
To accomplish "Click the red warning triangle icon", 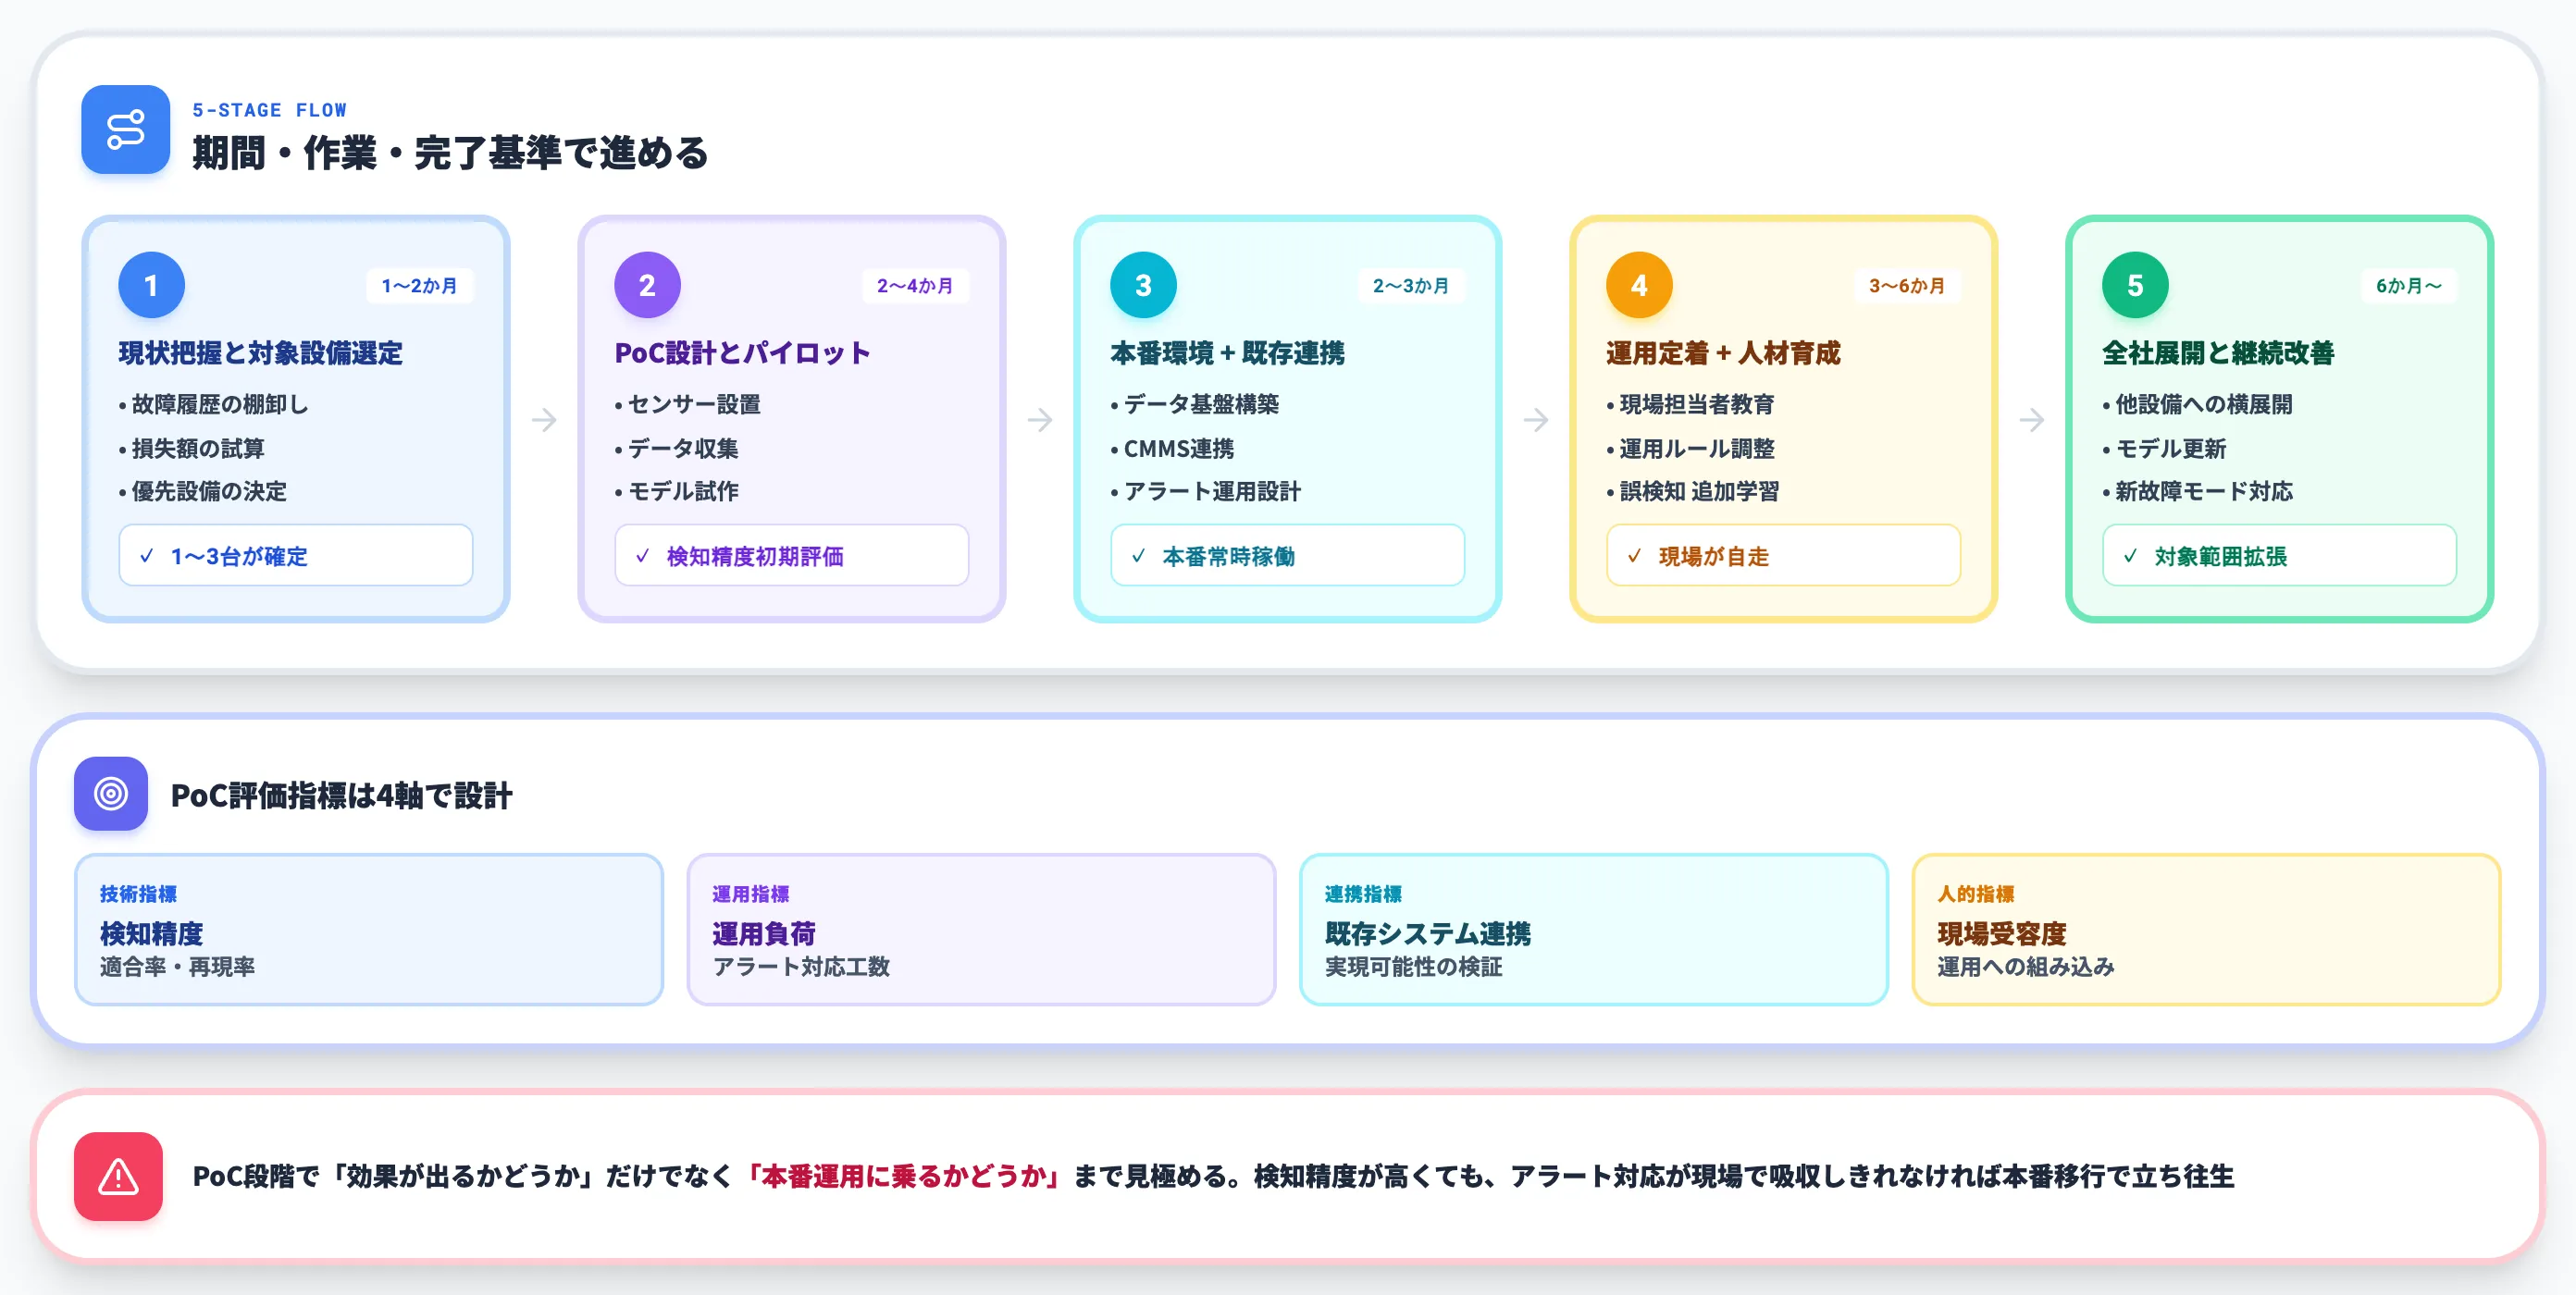I will pos(118,1176).
